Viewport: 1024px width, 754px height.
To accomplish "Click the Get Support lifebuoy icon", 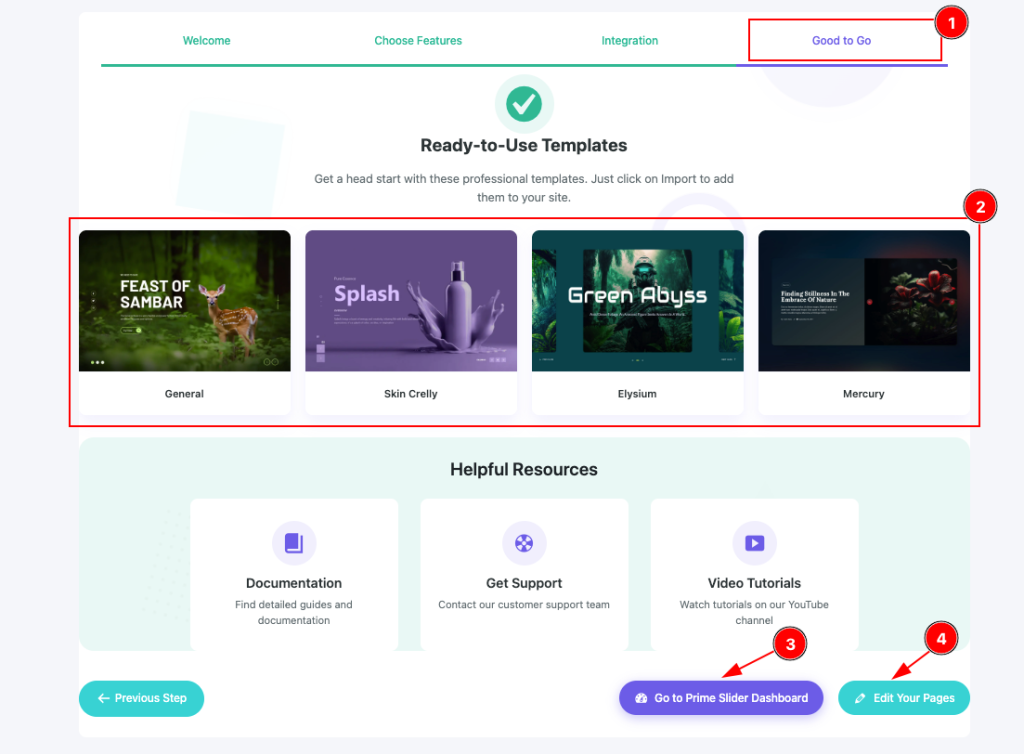I will pos(524,543).
